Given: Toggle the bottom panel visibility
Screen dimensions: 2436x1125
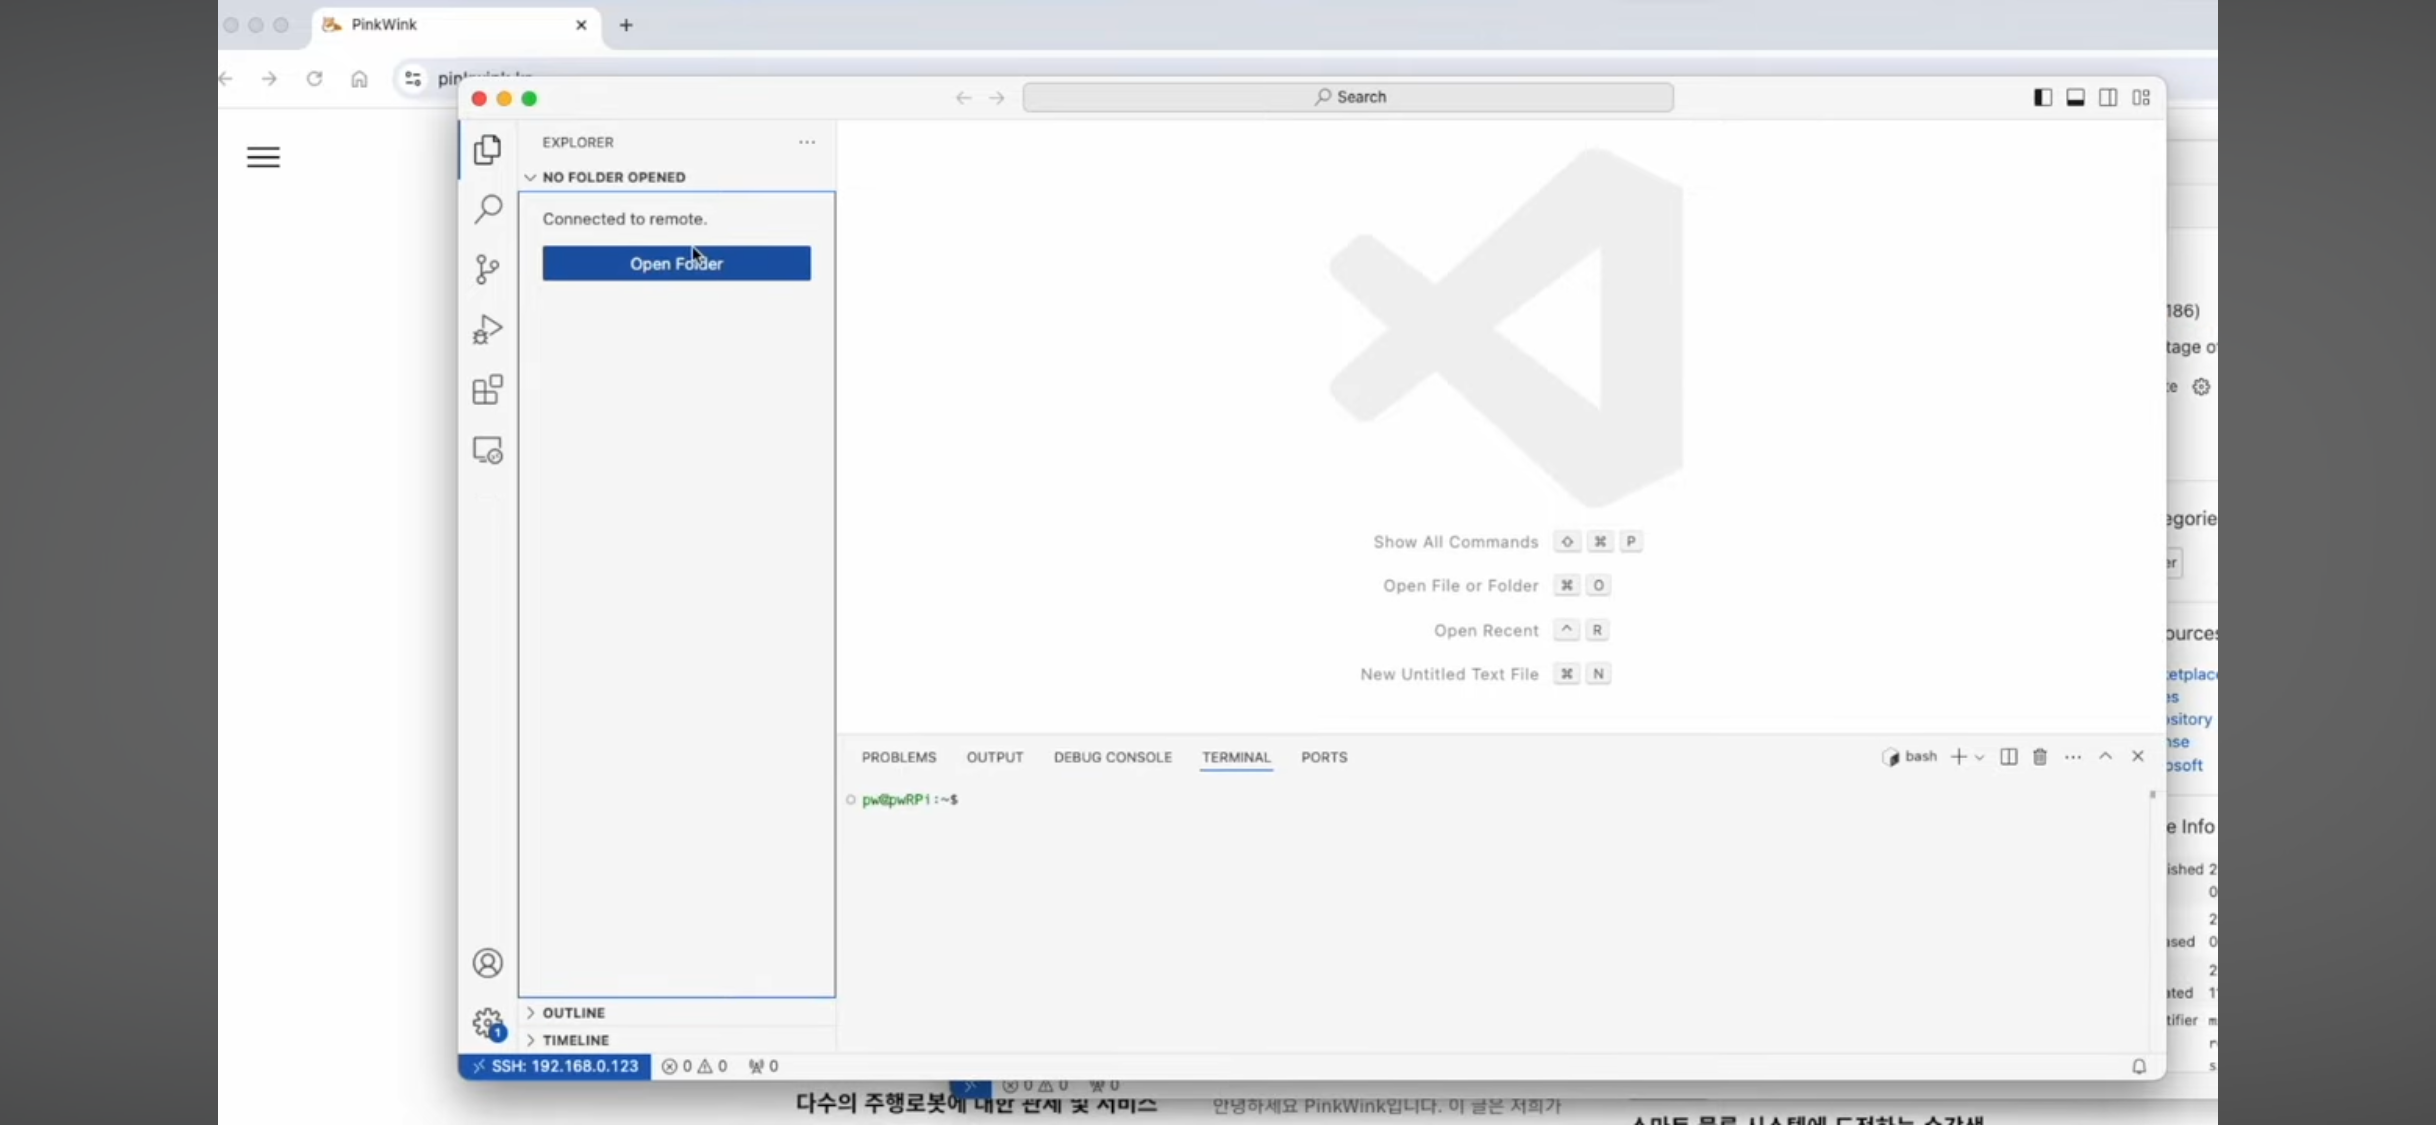Looking at the screenshot, I should 2076,97.
